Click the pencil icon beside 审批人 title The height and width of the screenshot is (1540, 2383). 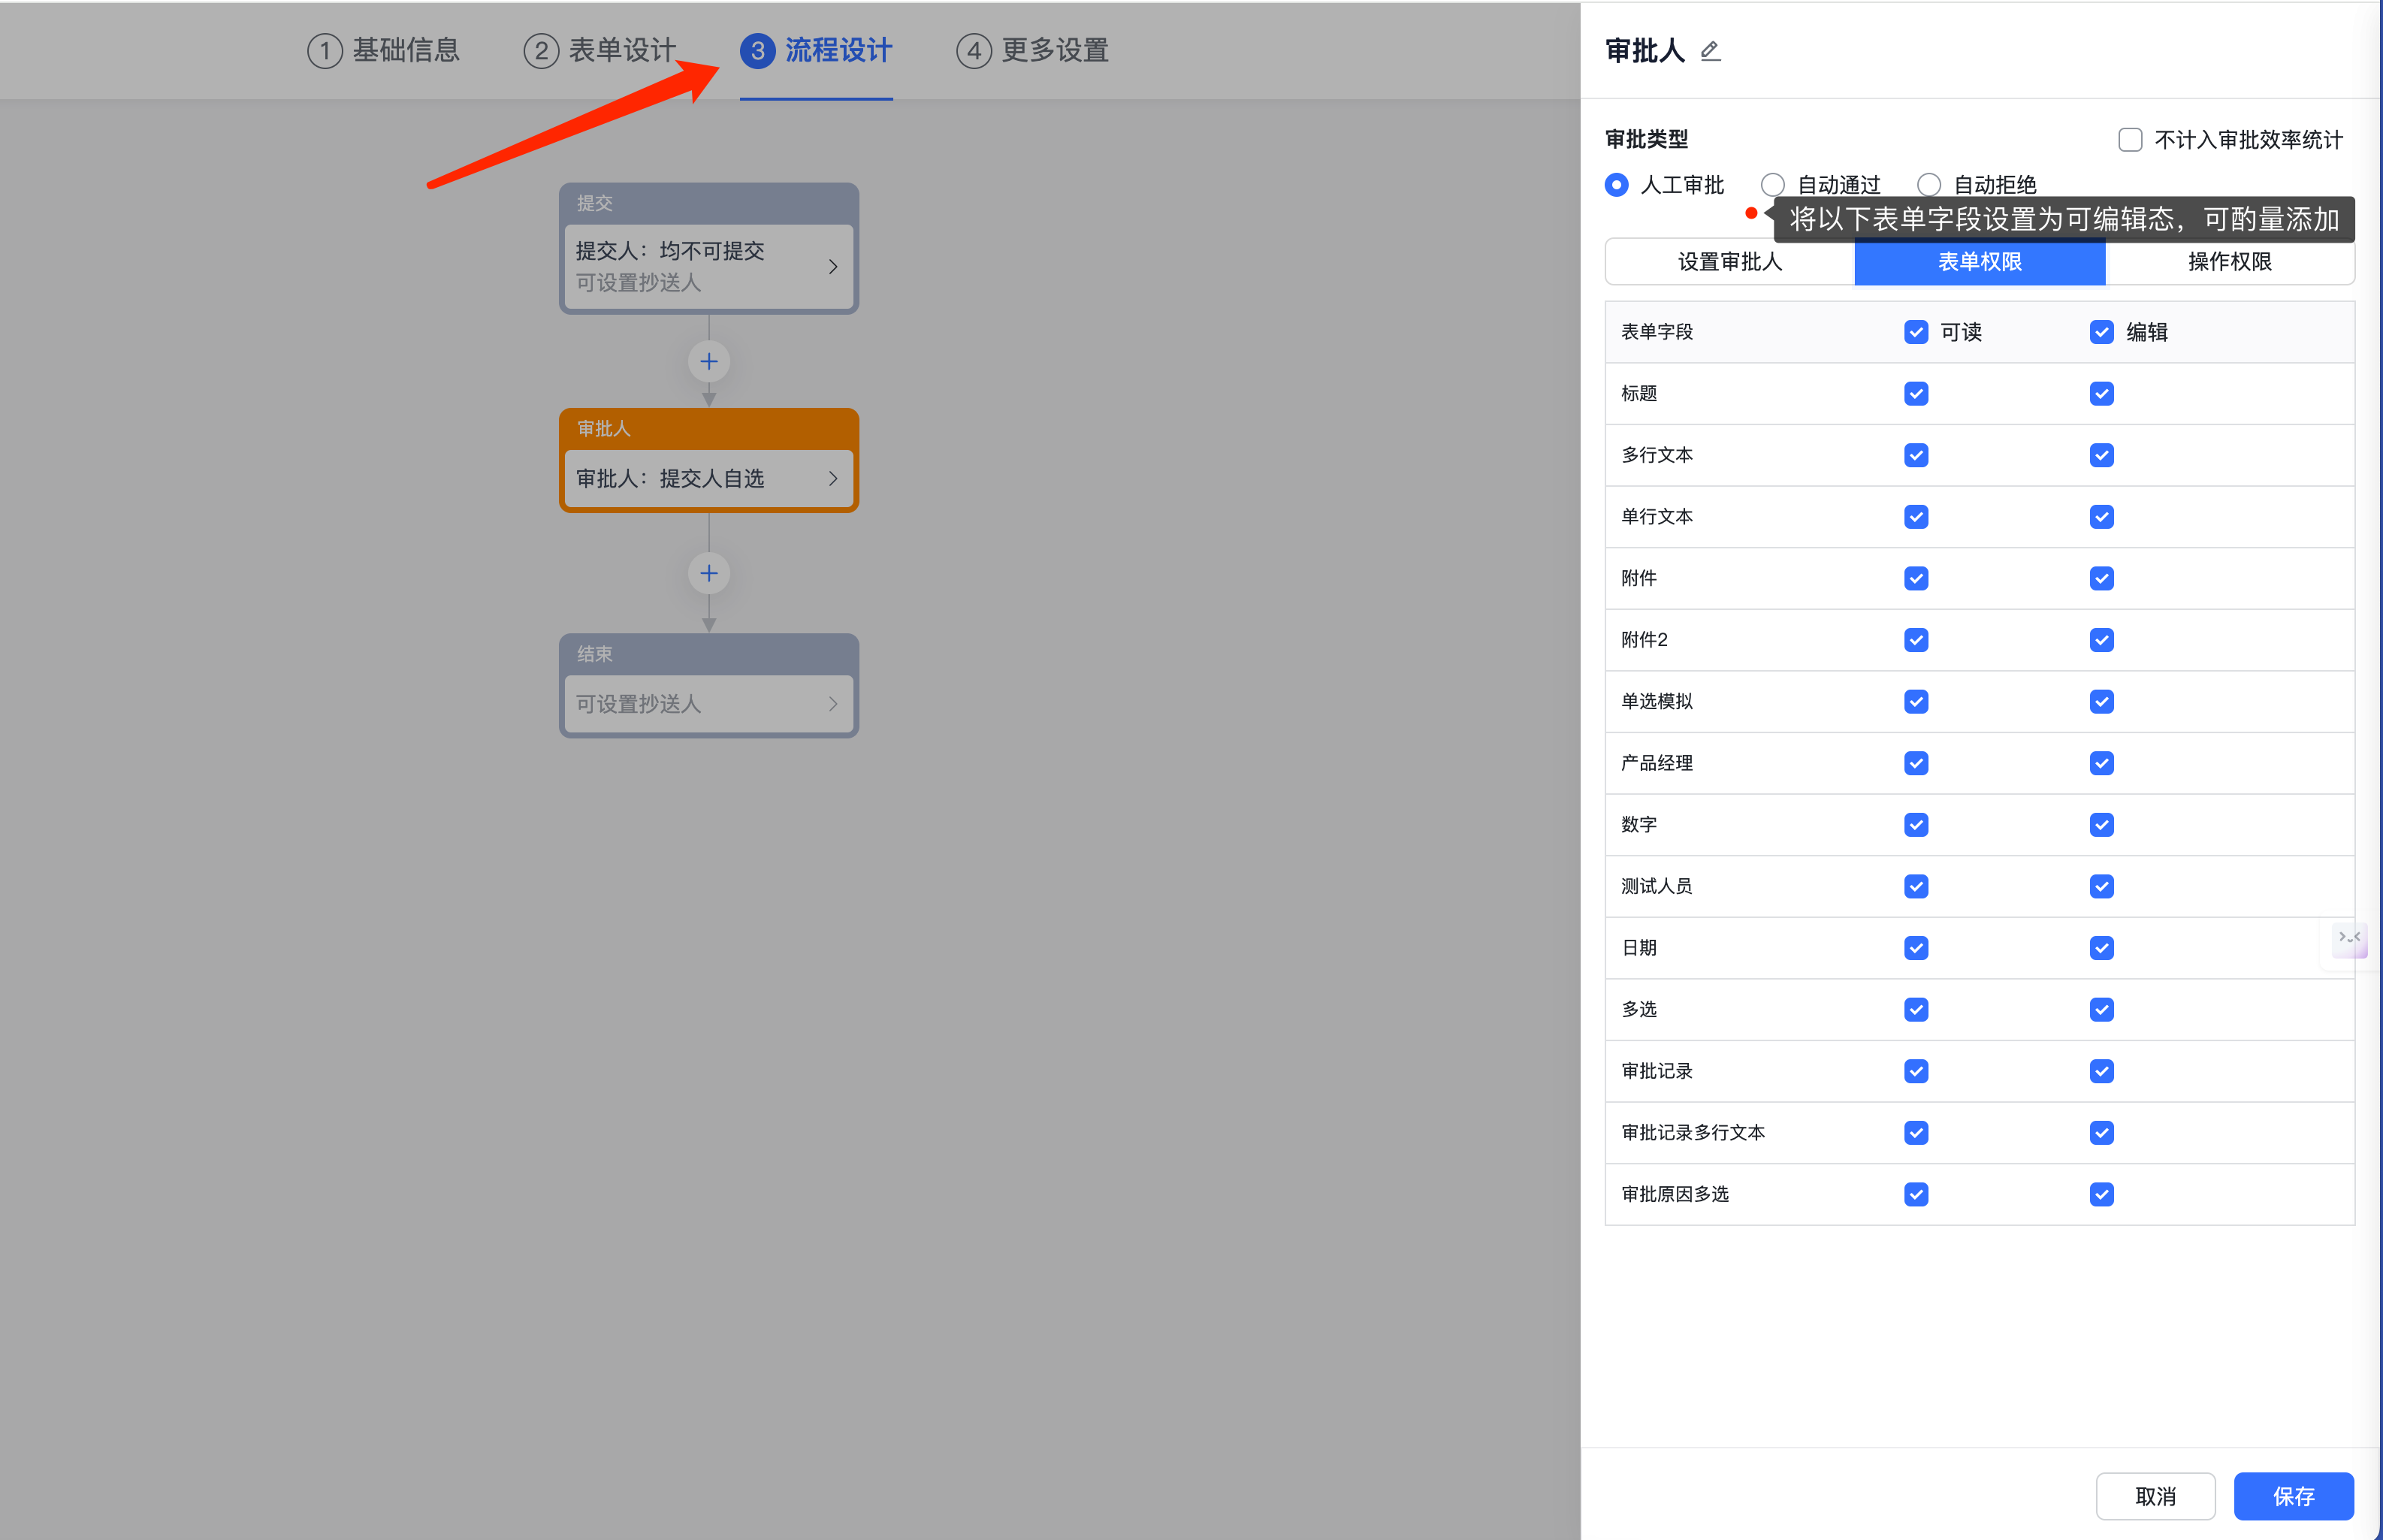1710,50
